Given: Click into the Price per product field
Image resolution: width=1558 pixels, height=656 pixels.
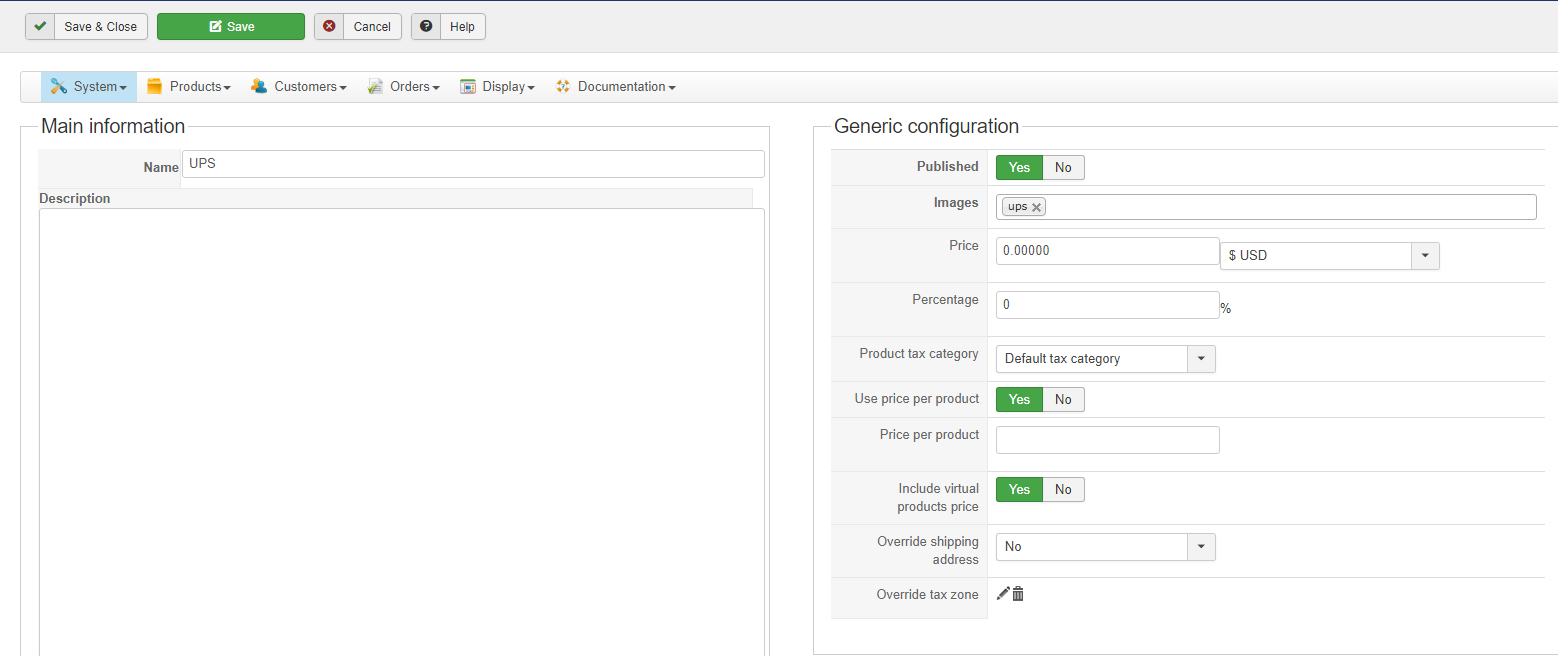Looking at the screenshot, I should click(1107, 440).
